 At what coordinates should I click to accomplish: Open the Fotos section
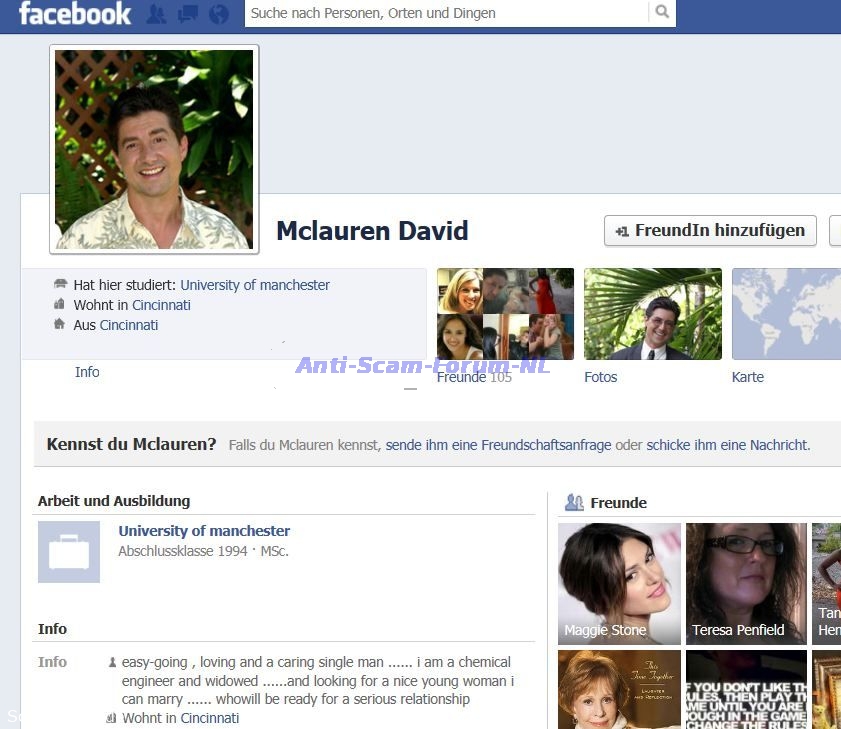point(652,314)
